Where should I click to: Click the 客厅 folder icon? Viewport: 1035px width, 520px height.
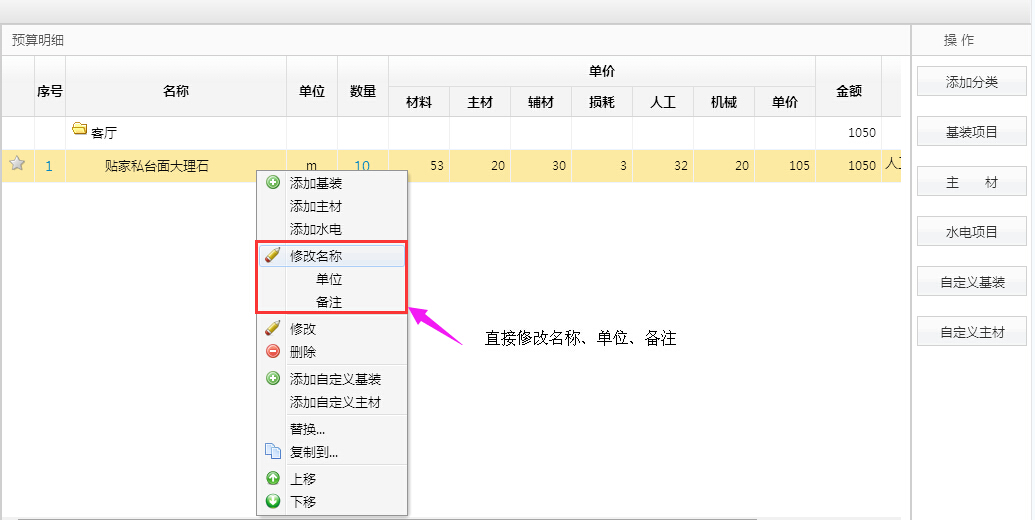click(80, 131)
